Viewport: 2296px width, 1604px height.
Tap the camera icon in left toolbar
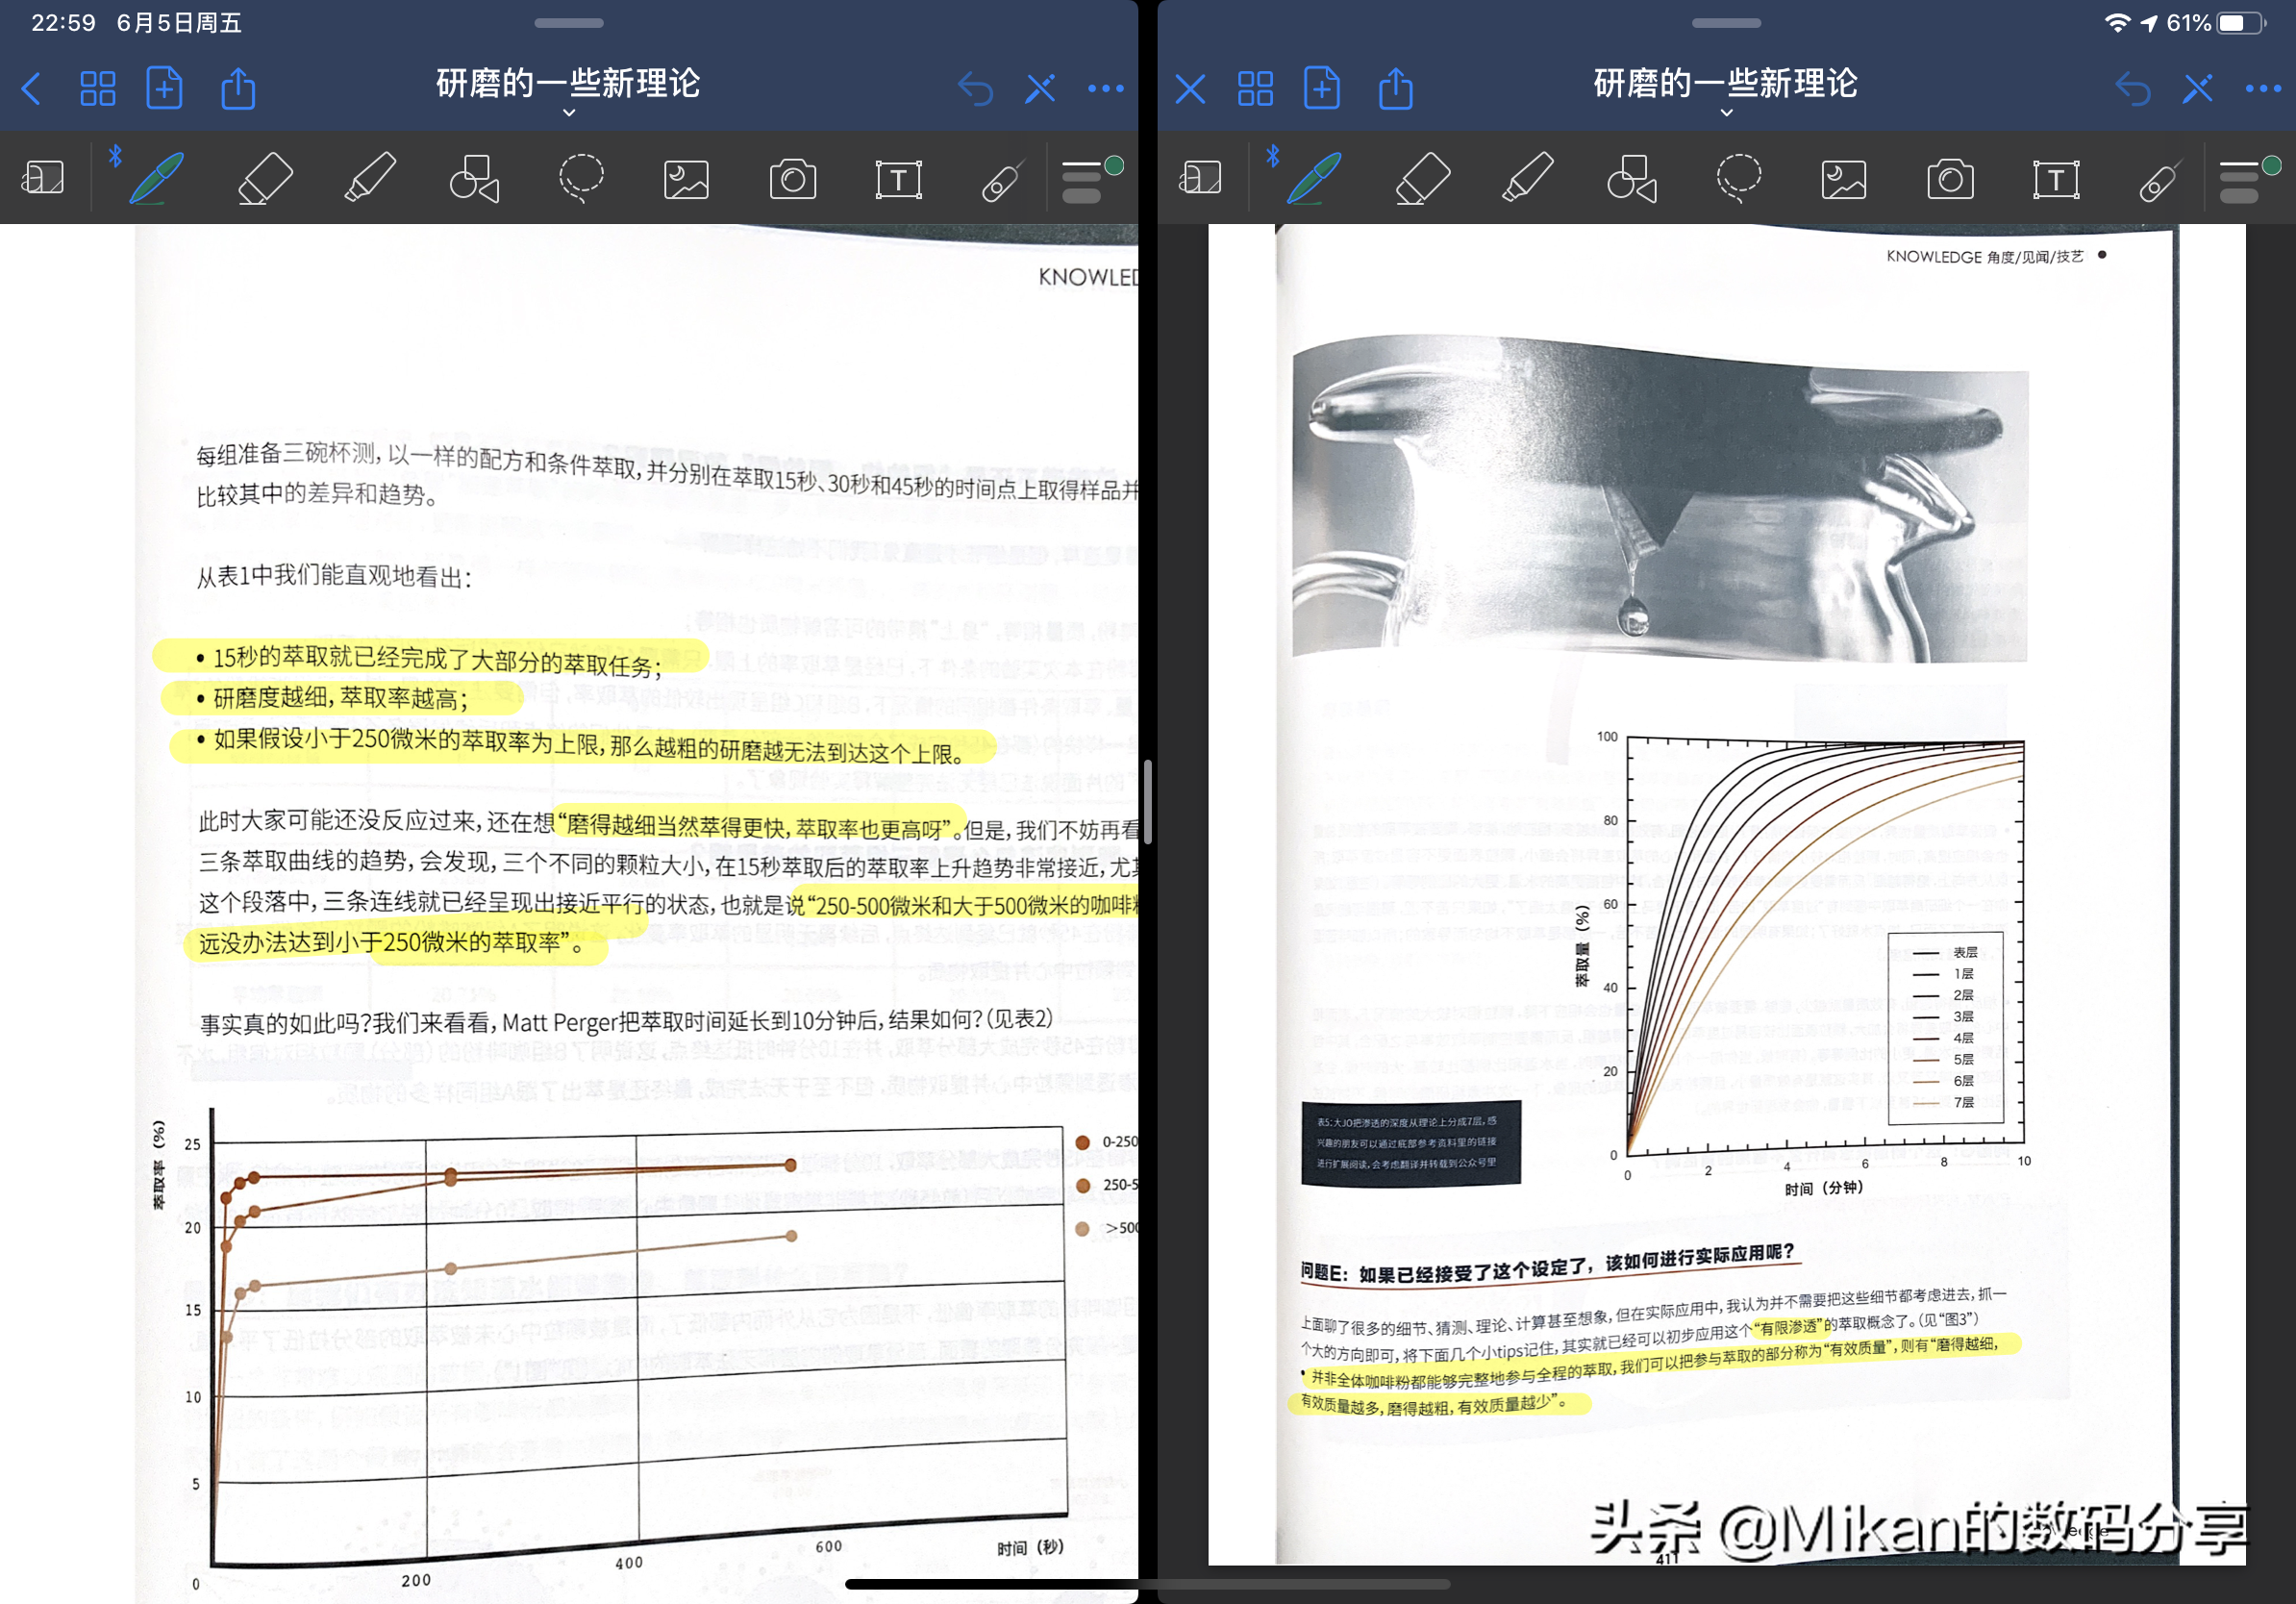(x=792, y=180)
